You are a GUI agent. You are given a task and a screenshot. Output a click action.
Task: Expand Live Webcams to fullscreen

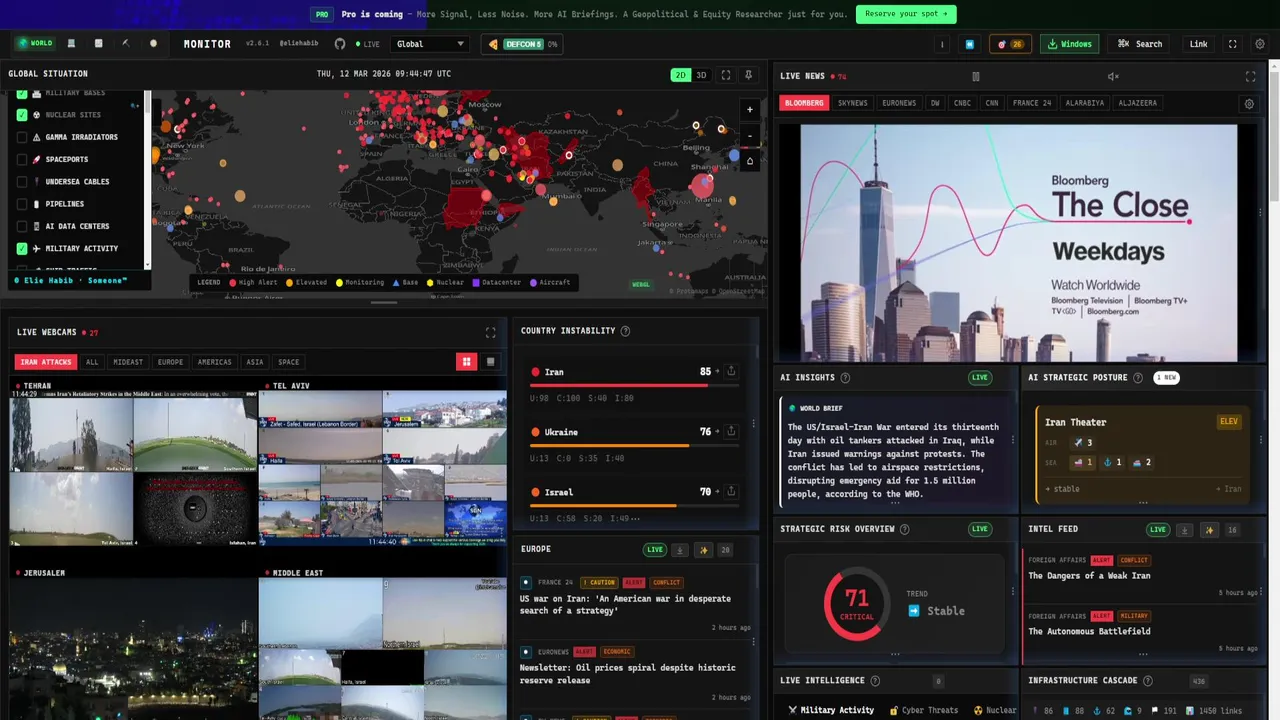490,332
